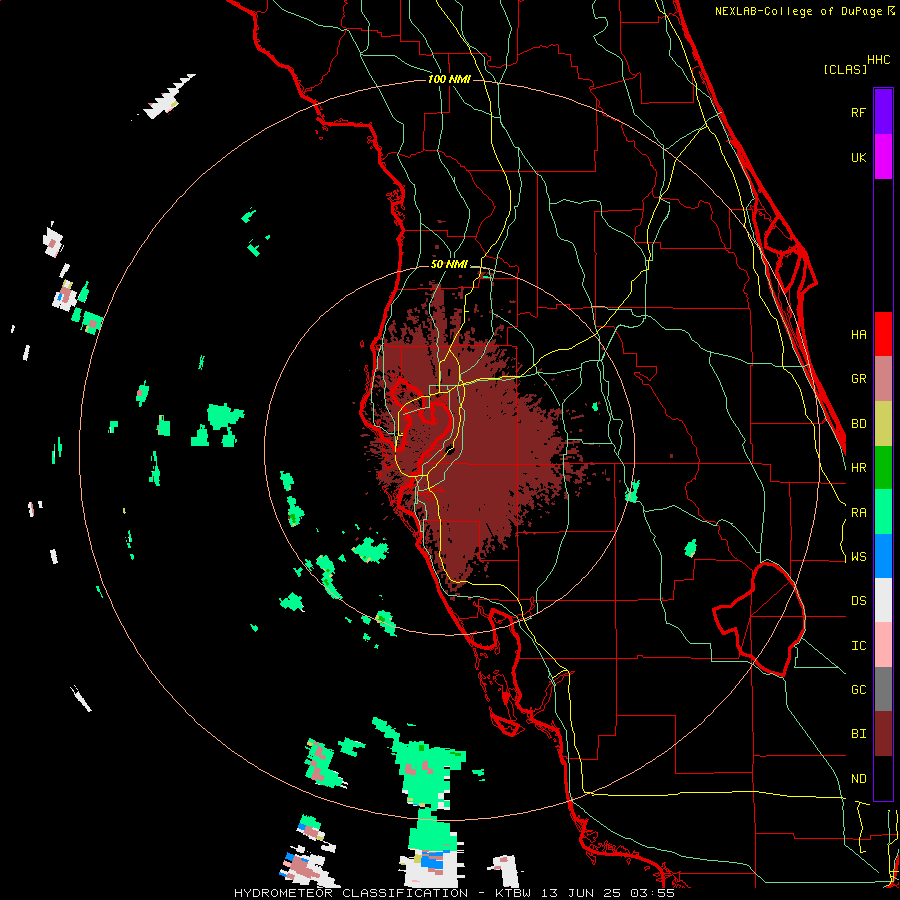Click the 'UK' legend label
900x900 pixels.
858,157
